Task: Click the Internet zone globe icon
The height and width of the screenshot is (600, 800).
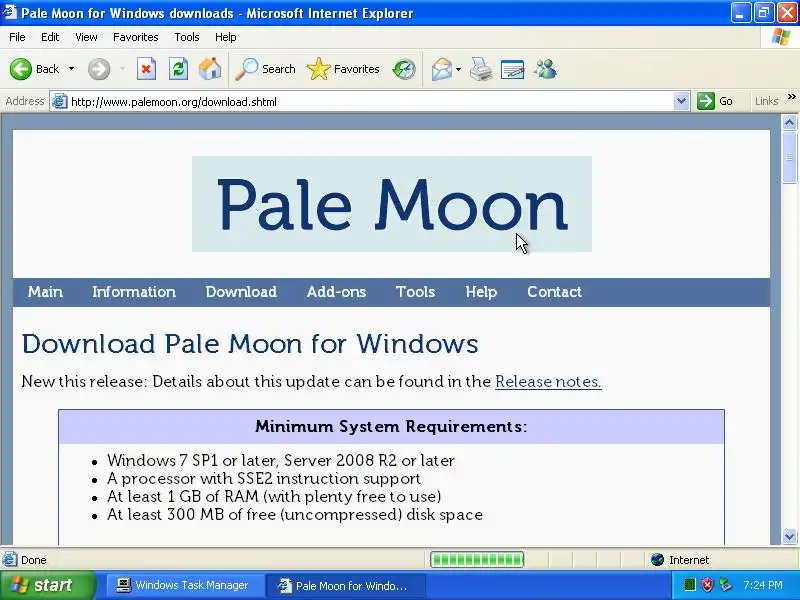Action: 658,560
